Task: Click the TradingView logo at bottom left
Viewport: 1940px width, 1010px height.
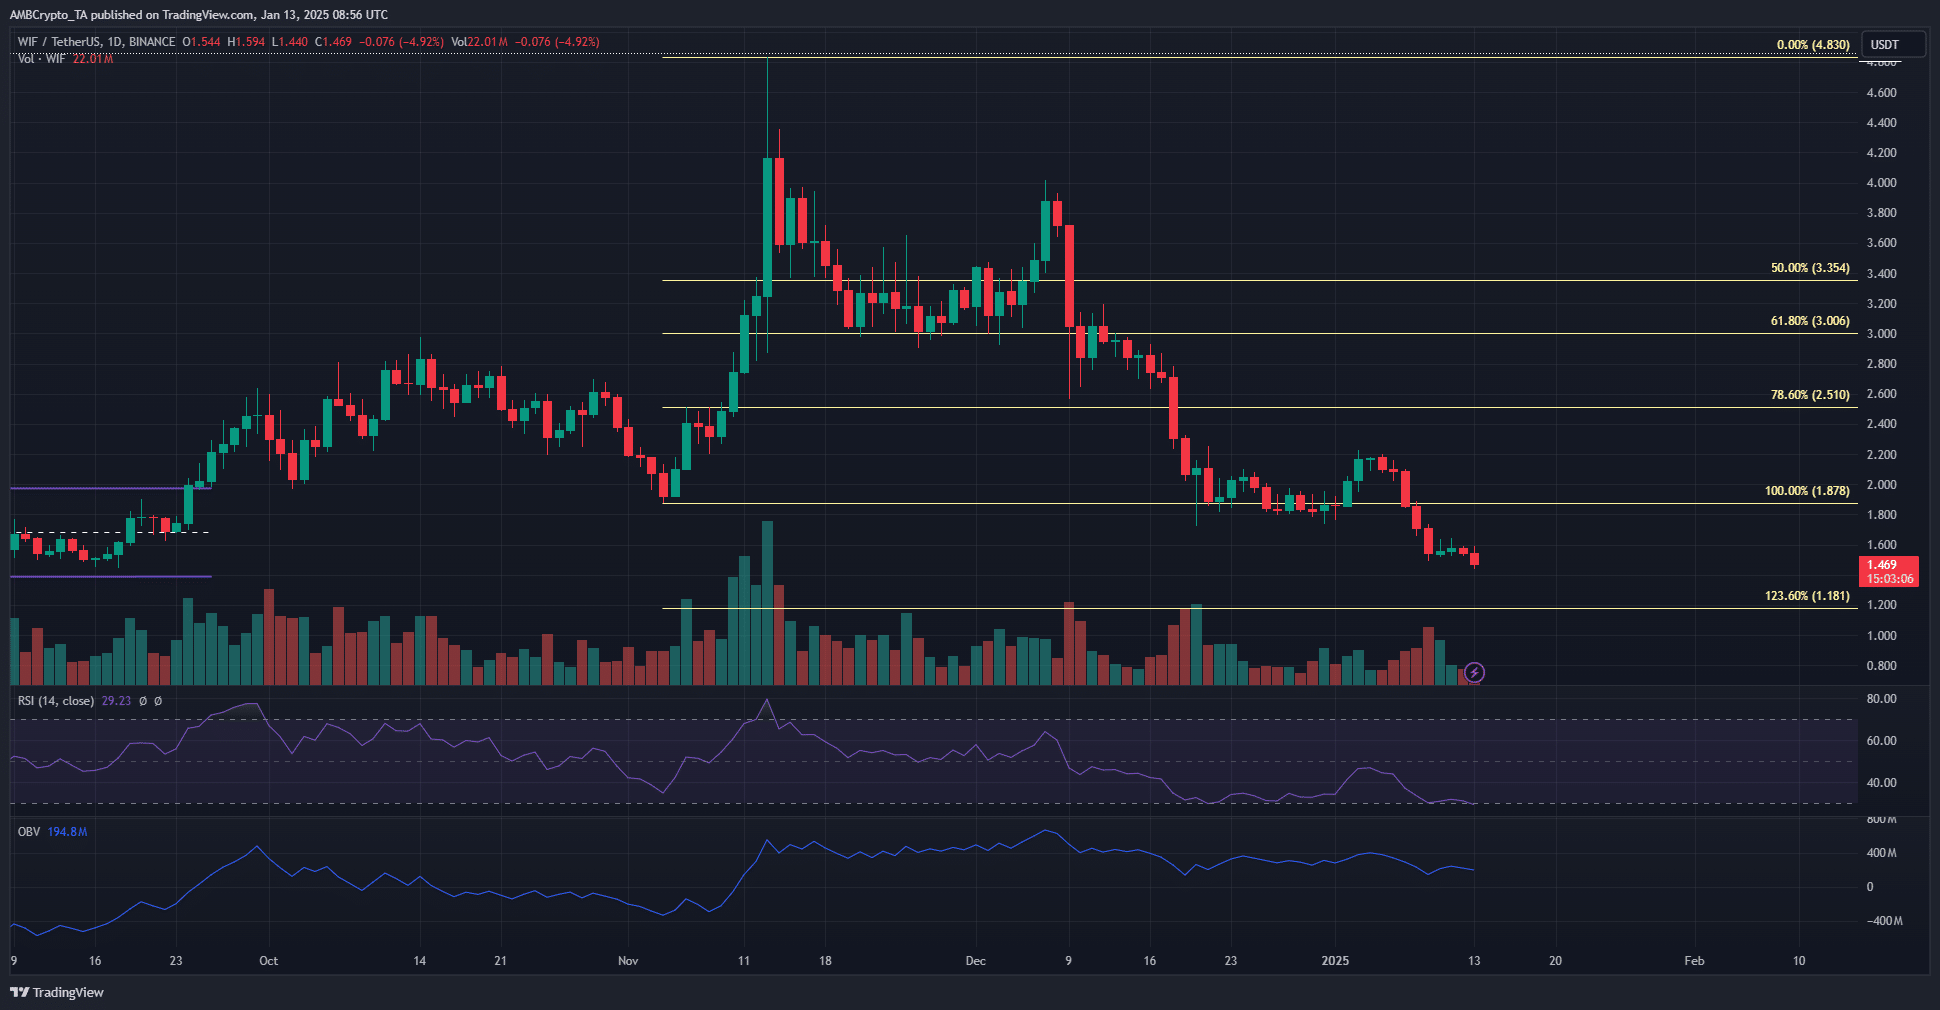Action: pos(57,992)
